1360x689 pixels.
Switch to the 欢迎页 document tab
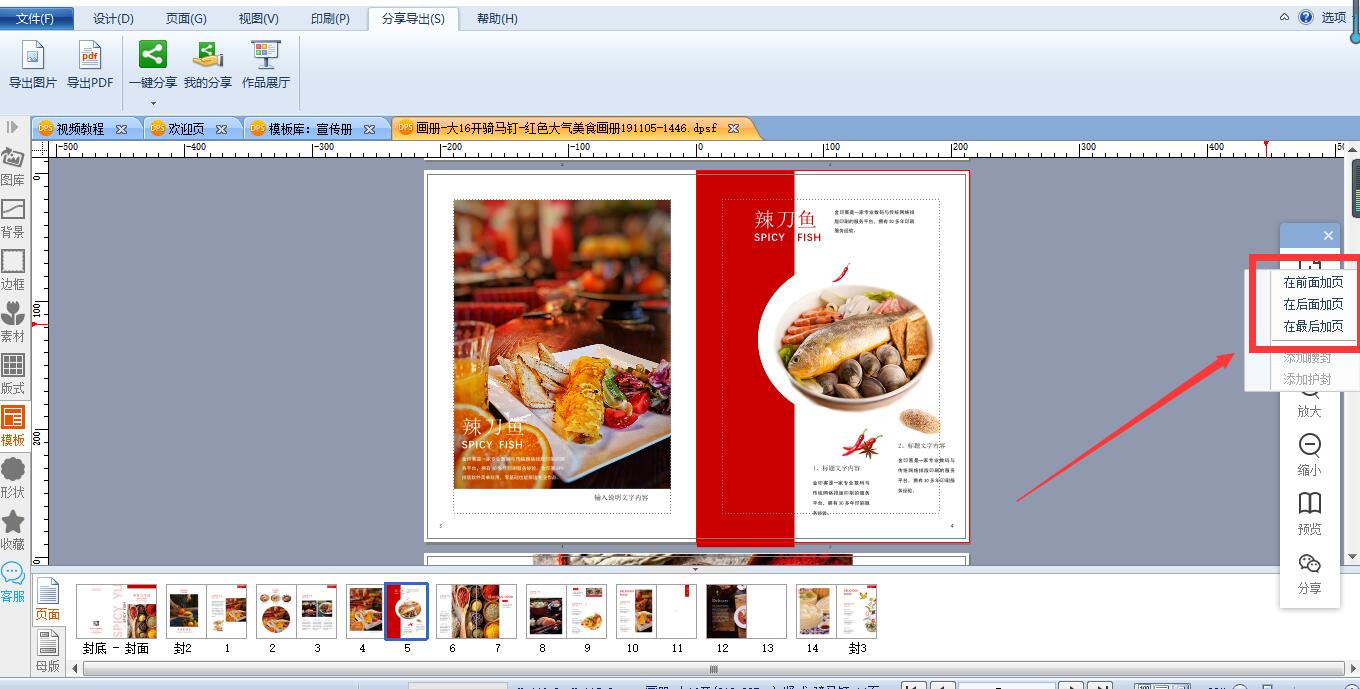(186, 129)
